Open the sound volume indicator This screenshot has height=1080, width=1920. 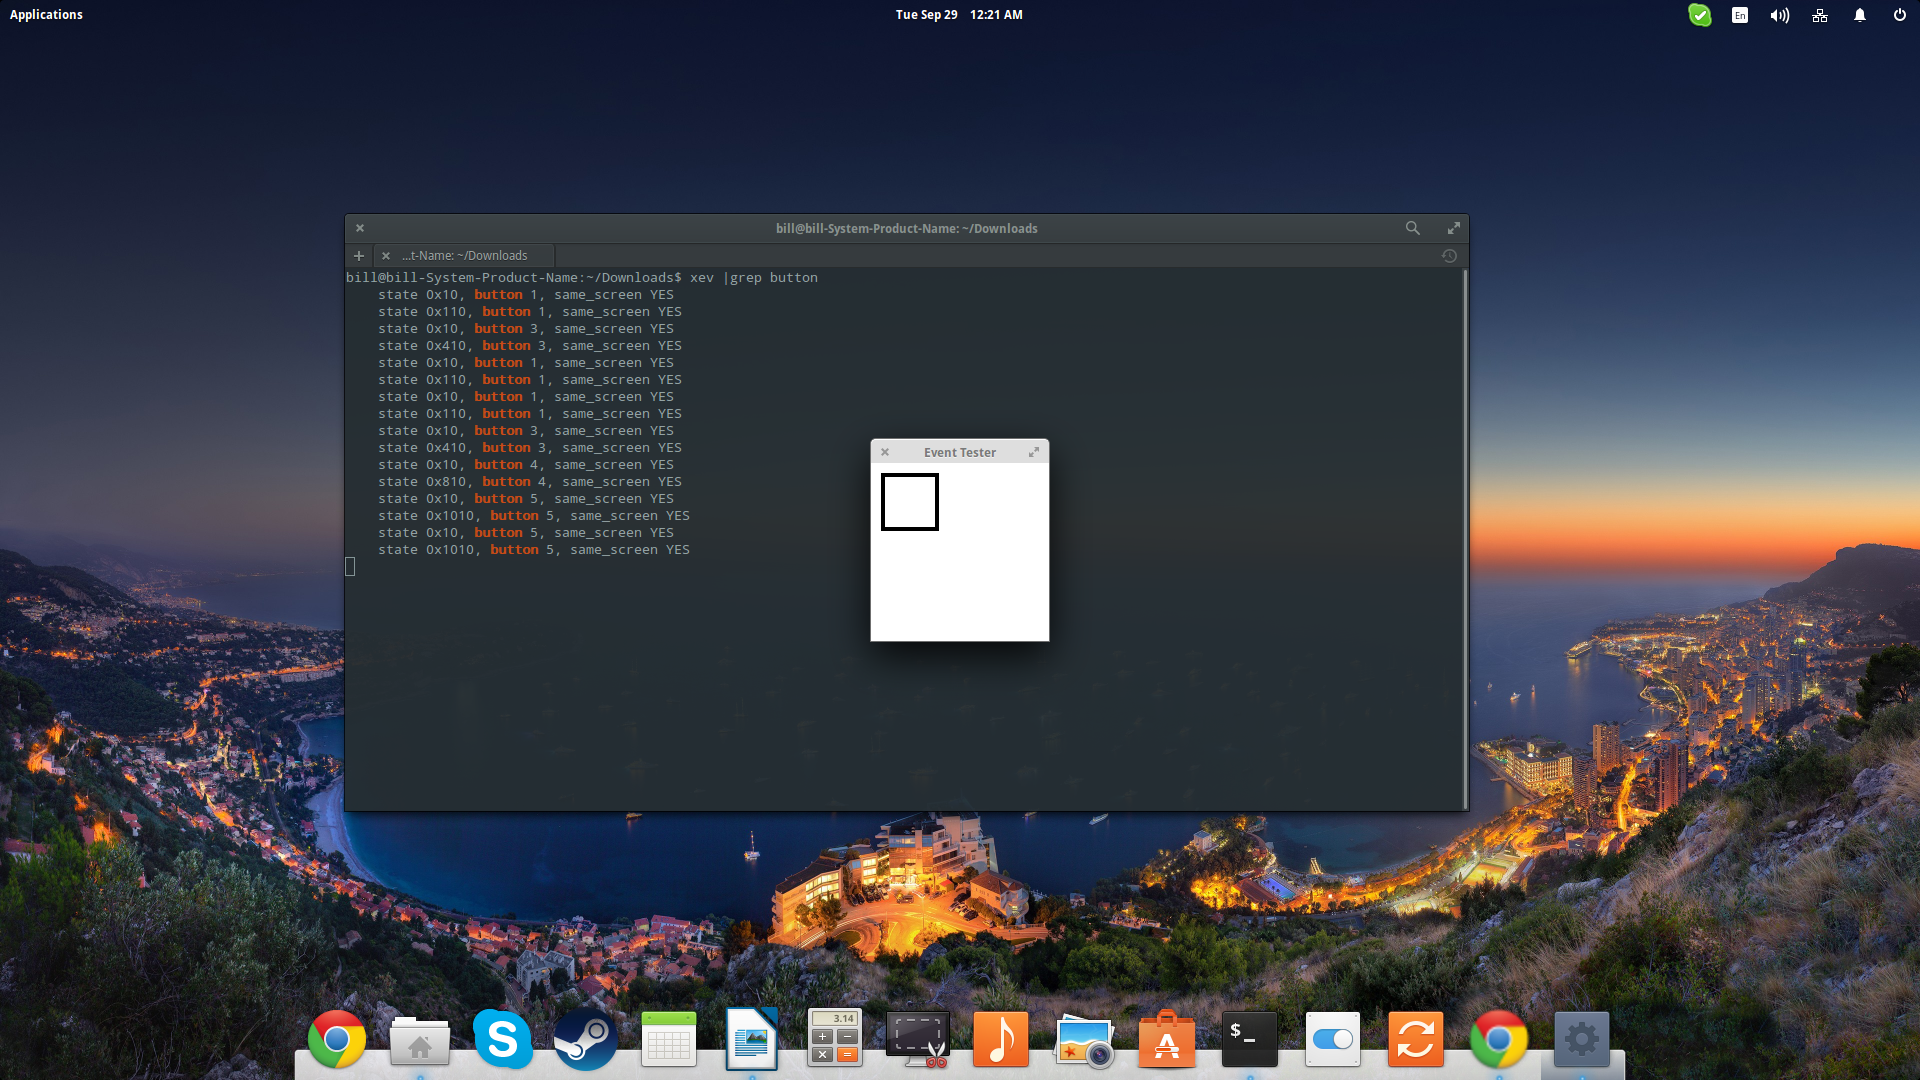point(1779,15)
